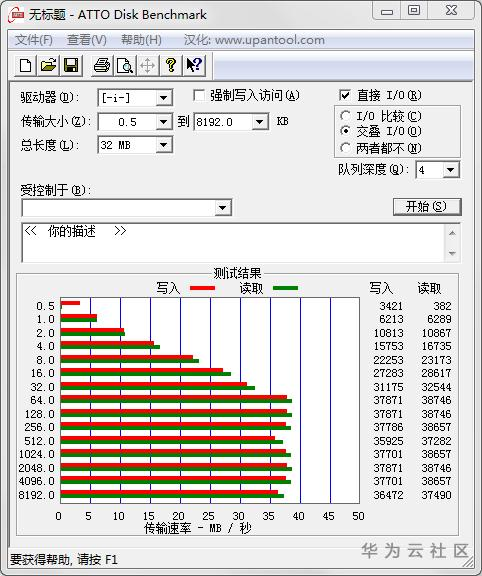Click the green 读取 legend swatch
The width and height of the screenshot is (482, 576).
click(285, 288)
